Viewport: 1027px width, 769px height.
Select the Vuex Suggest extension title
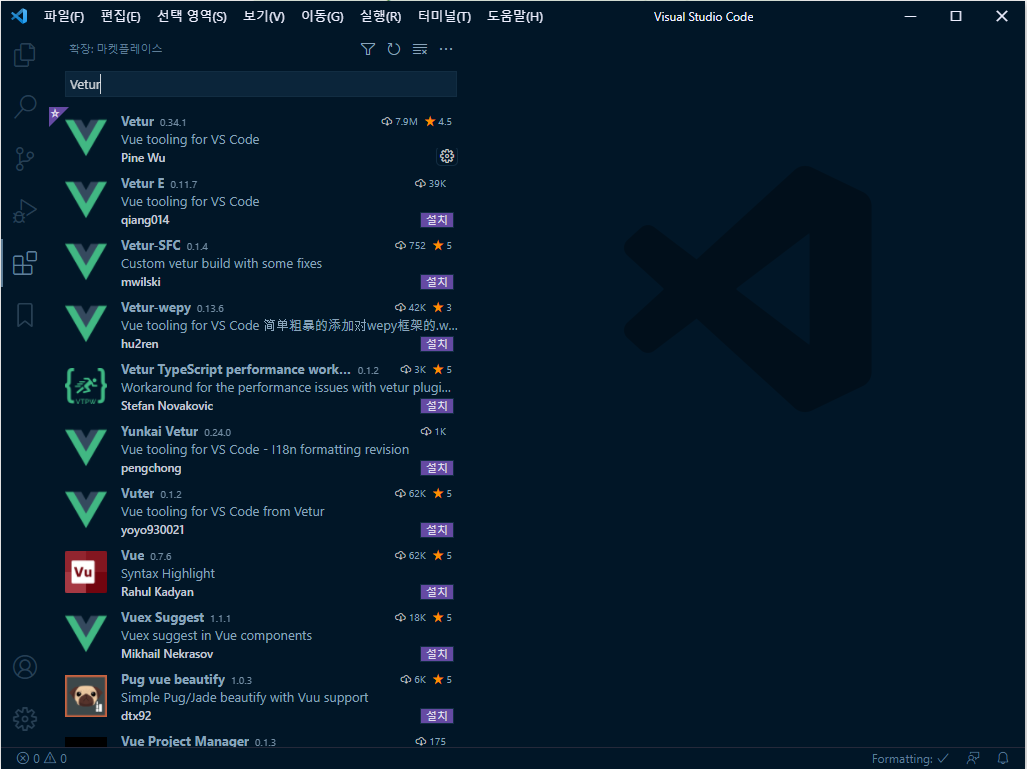tap(162, 618)
